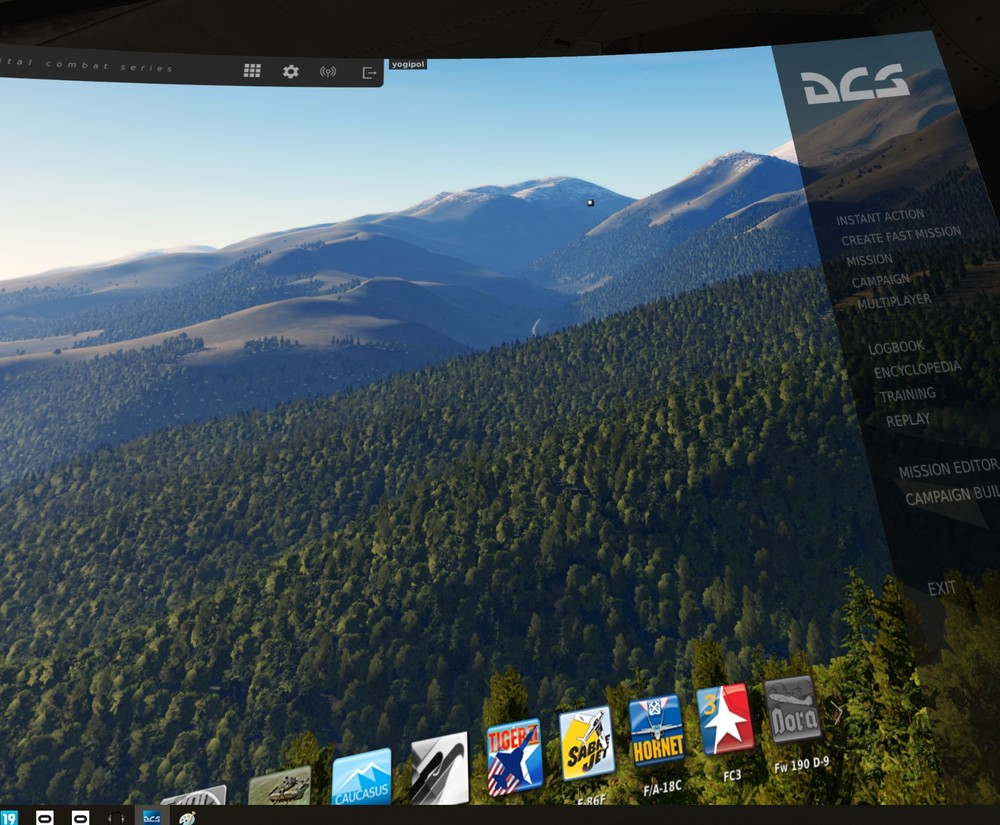Screen dimensions: 1000x825
Task: Open the Encyclopedia
Action: (x=917, y=369)
